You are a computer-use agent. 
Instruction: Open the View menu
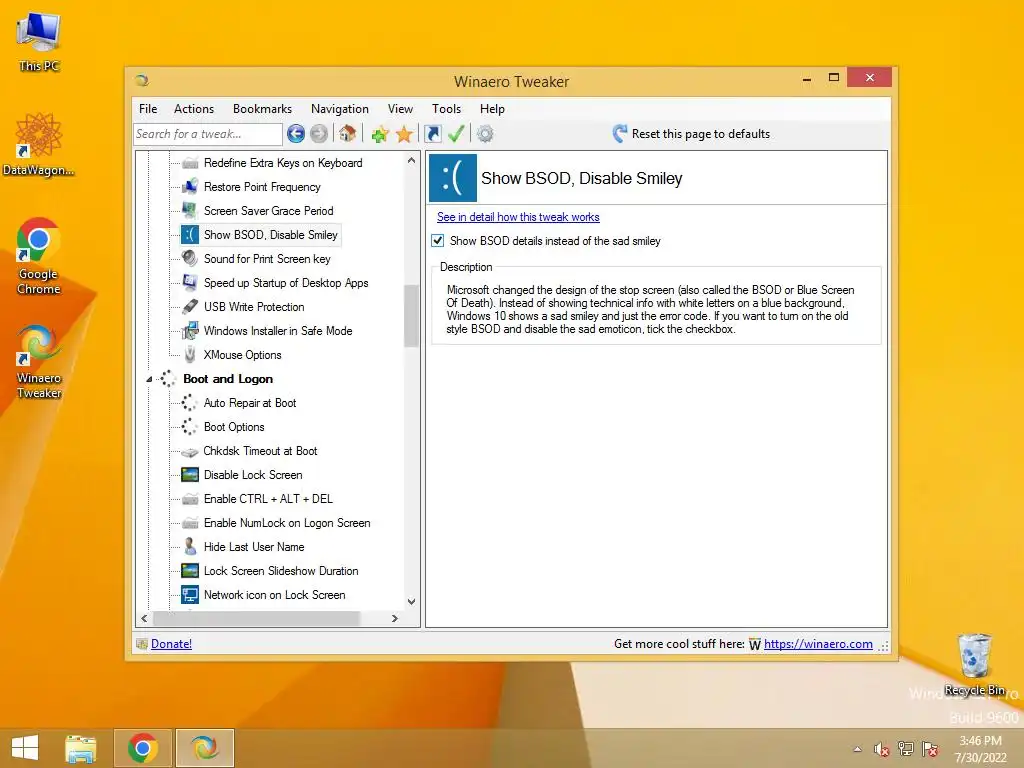400,109
